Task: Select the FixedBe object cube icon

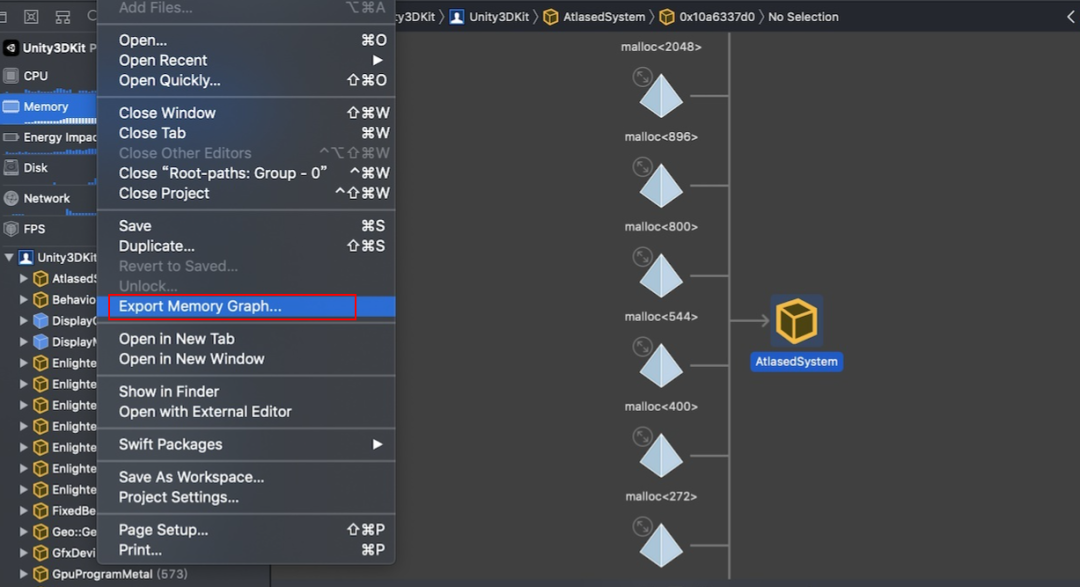Action: (x=41, y=511)
